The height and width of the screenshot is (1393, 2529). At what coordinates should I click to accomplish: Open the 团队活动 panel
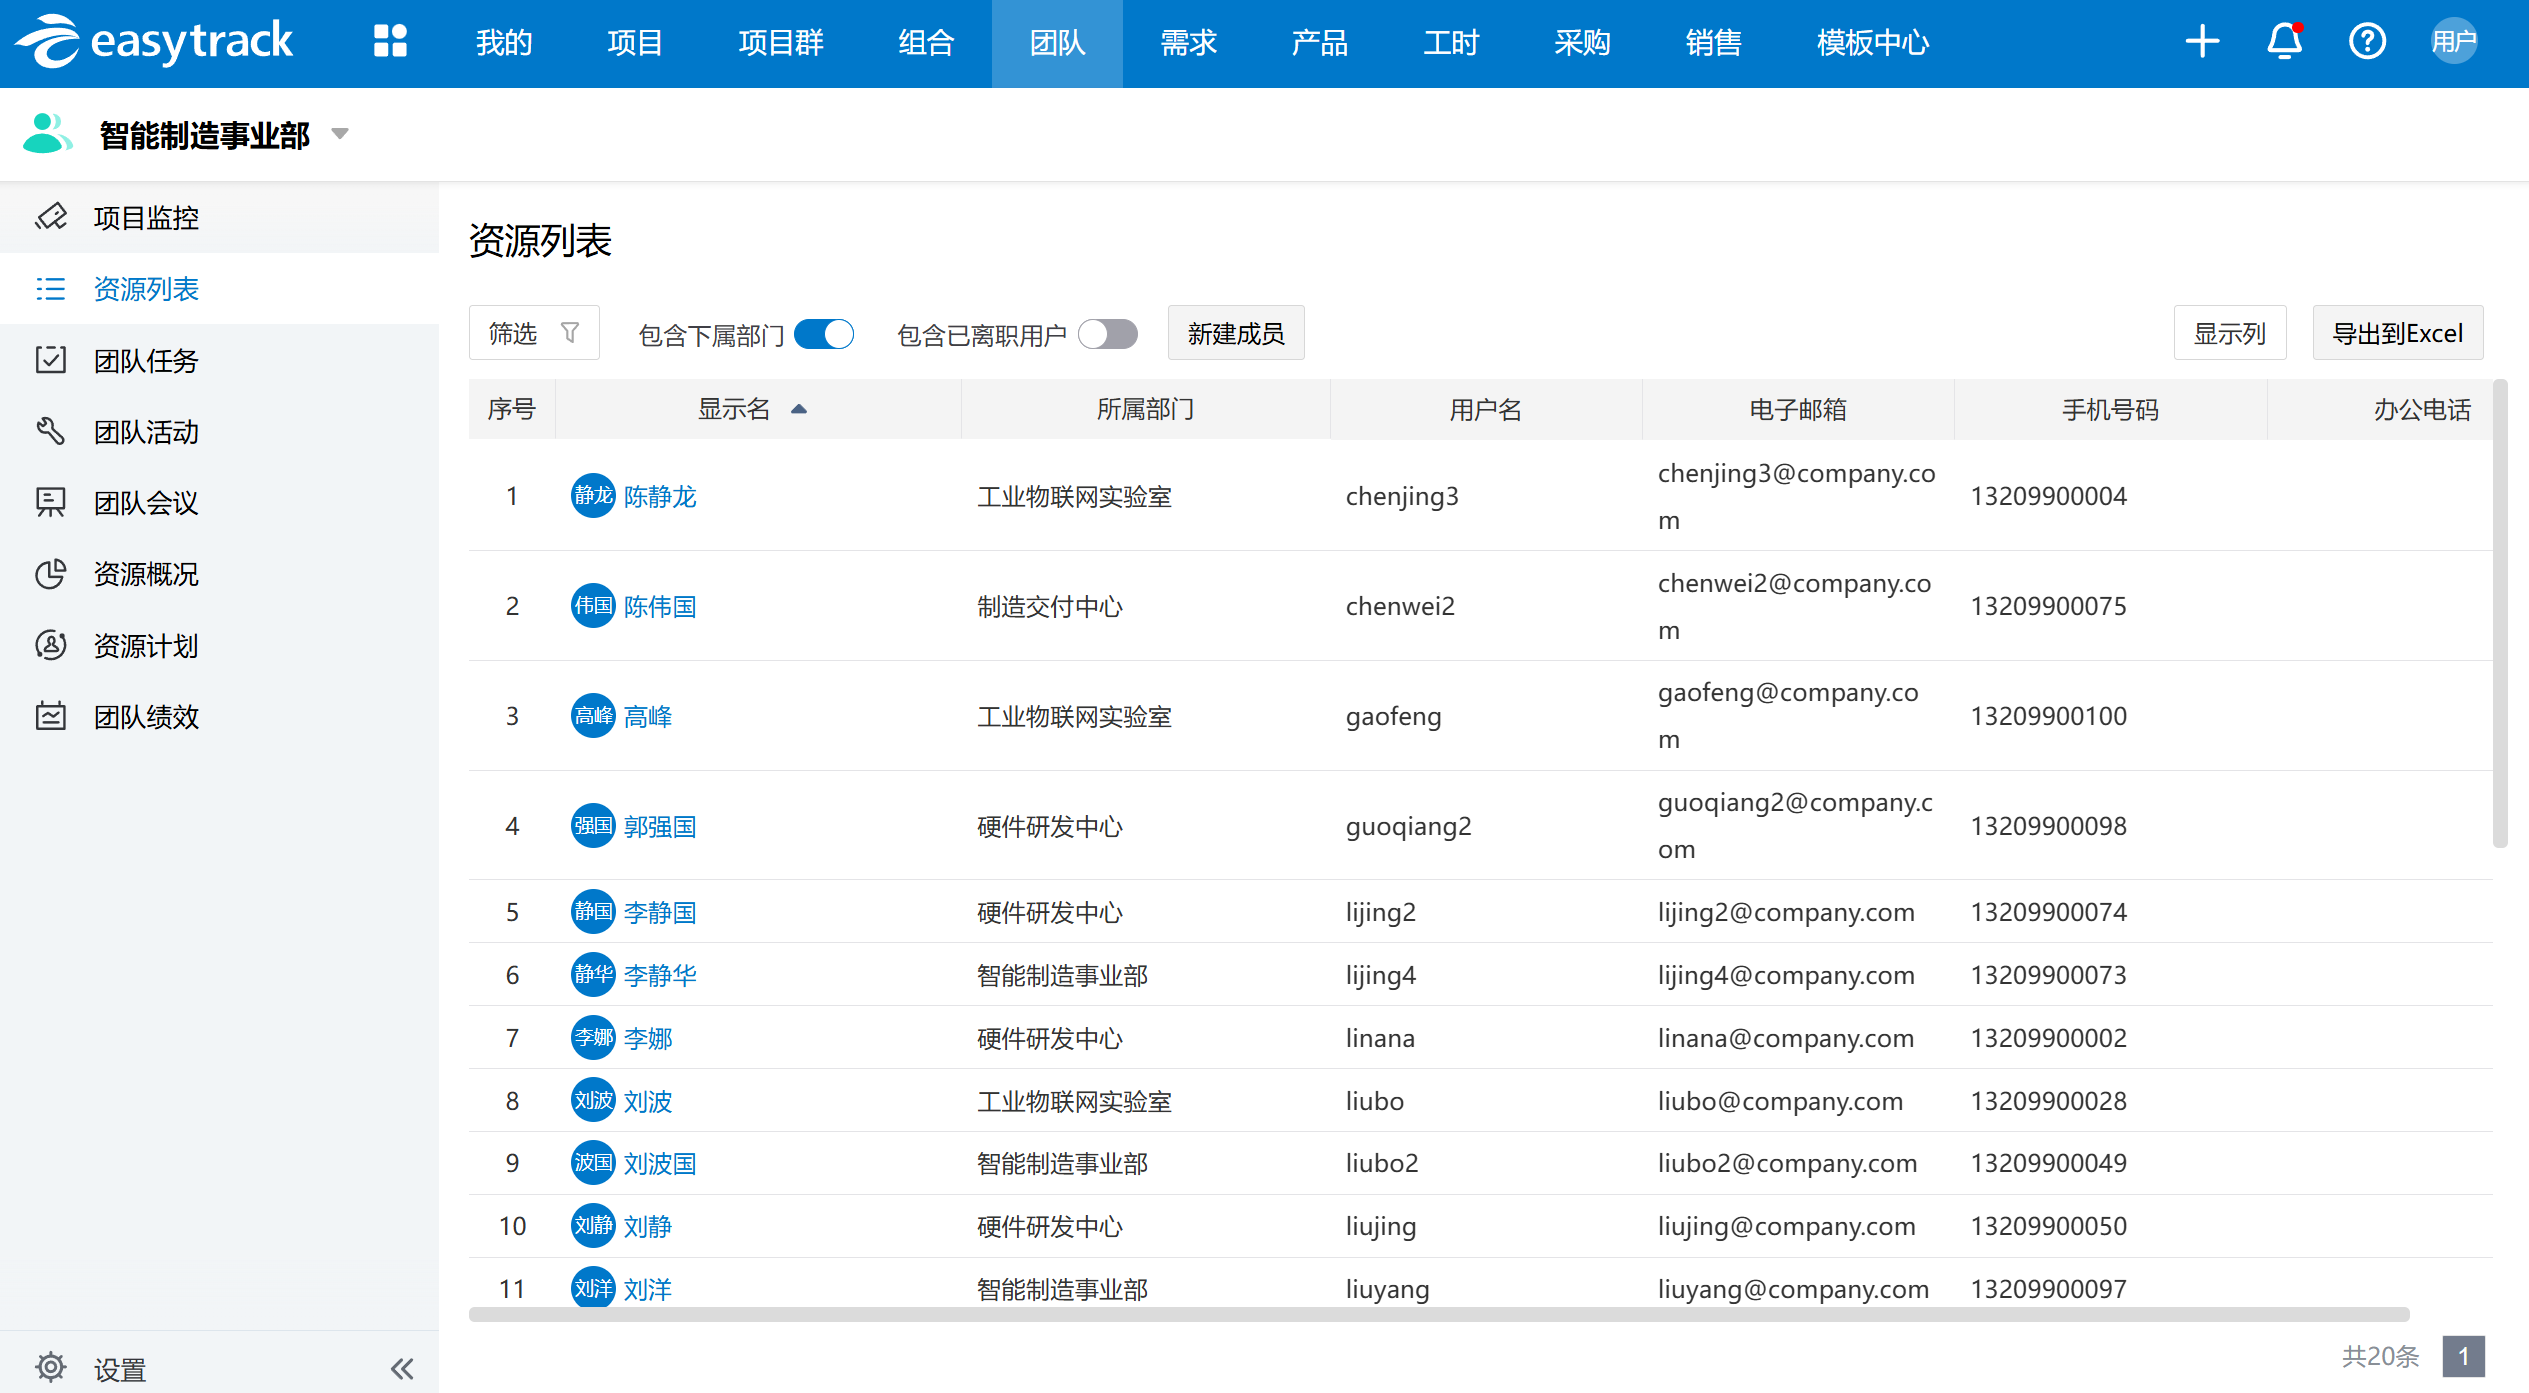click(x=145, y=431)
